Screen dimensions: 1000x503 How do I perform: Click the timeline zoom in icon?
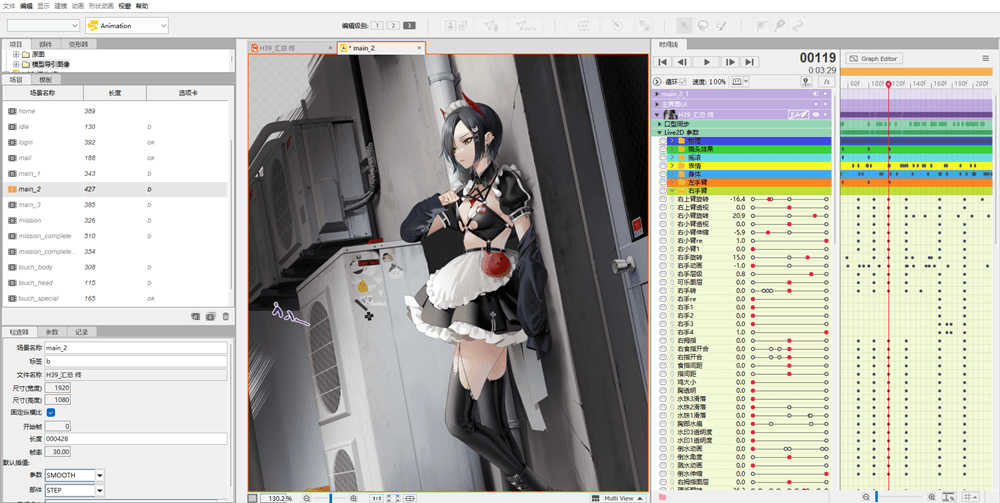[932, 497]
